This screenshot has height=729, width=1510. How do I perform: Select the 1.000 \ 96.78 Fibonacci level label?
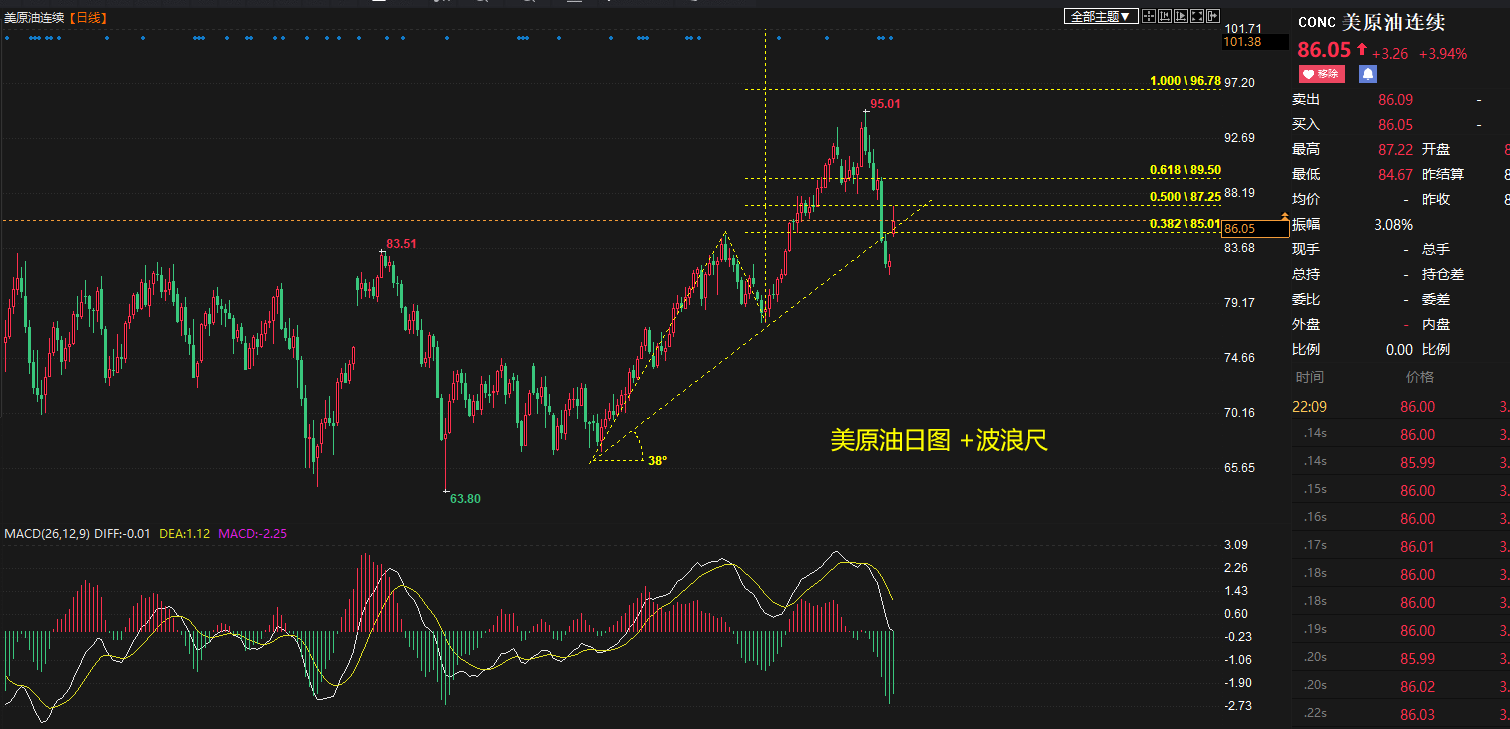(x=1185, y=80)
